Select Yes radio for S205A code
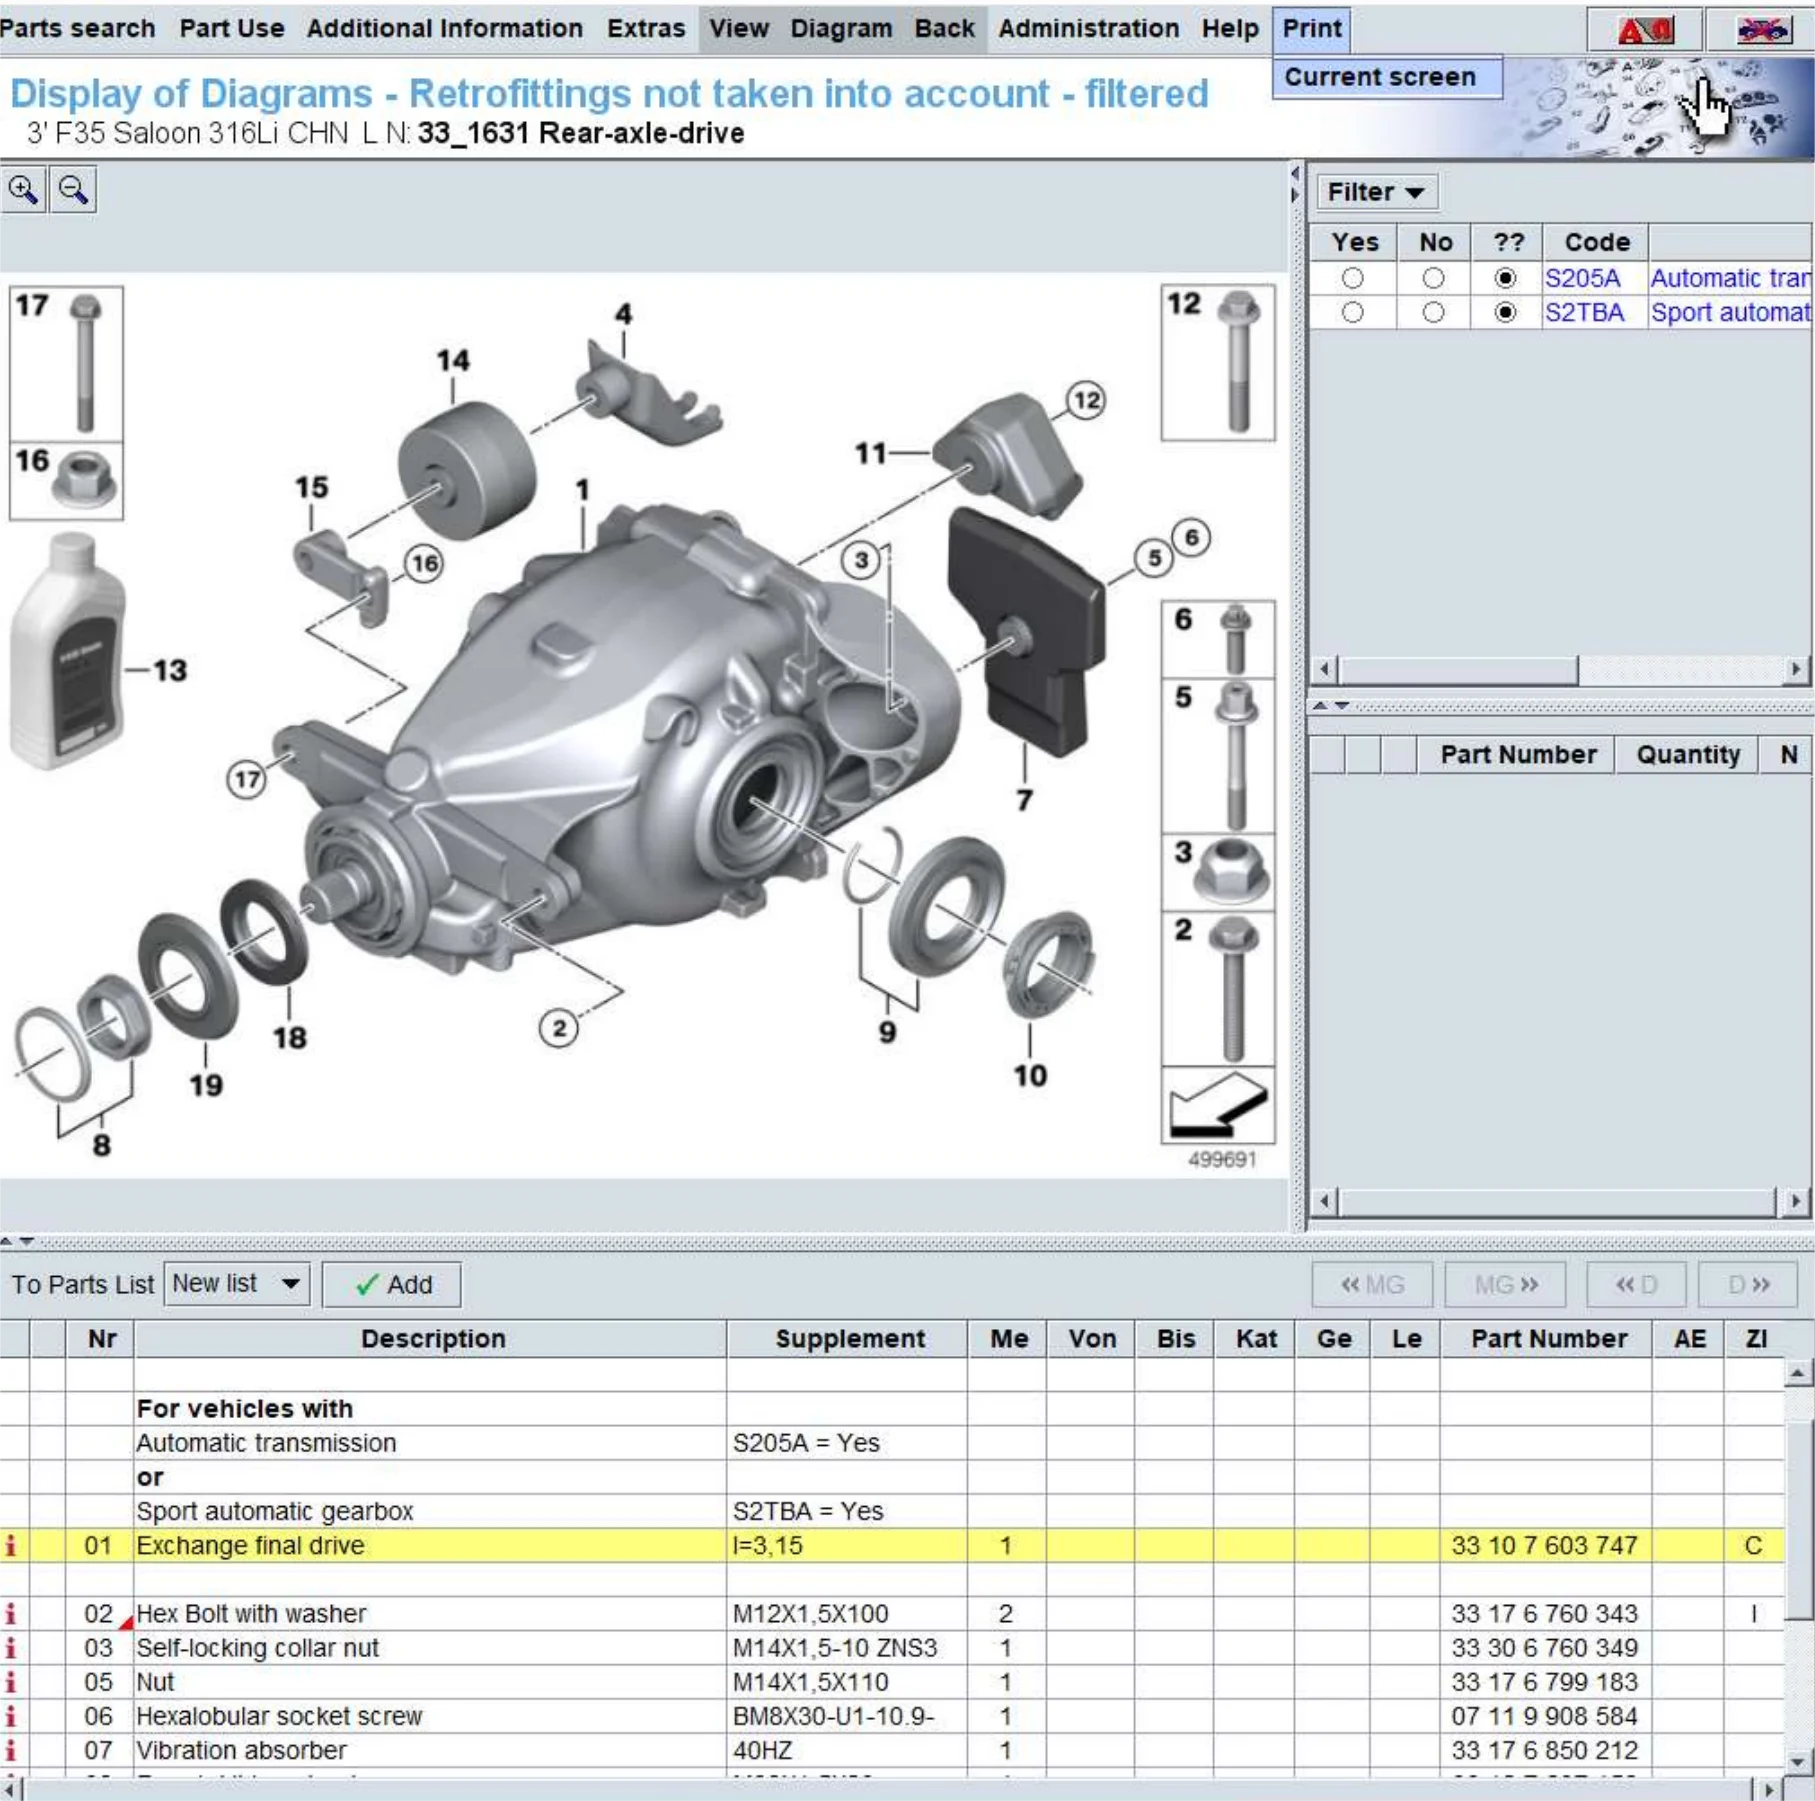The width and height of the screenshot is (1815, 1801). pos(1352,278)
